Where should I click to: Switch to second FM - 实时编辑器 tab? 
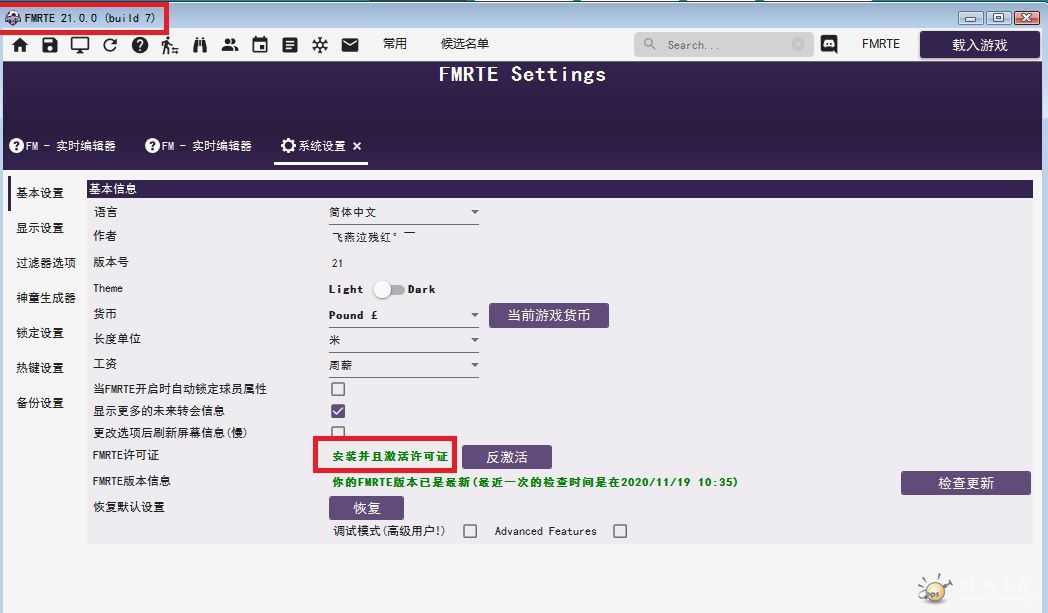(x=199, y=146)
